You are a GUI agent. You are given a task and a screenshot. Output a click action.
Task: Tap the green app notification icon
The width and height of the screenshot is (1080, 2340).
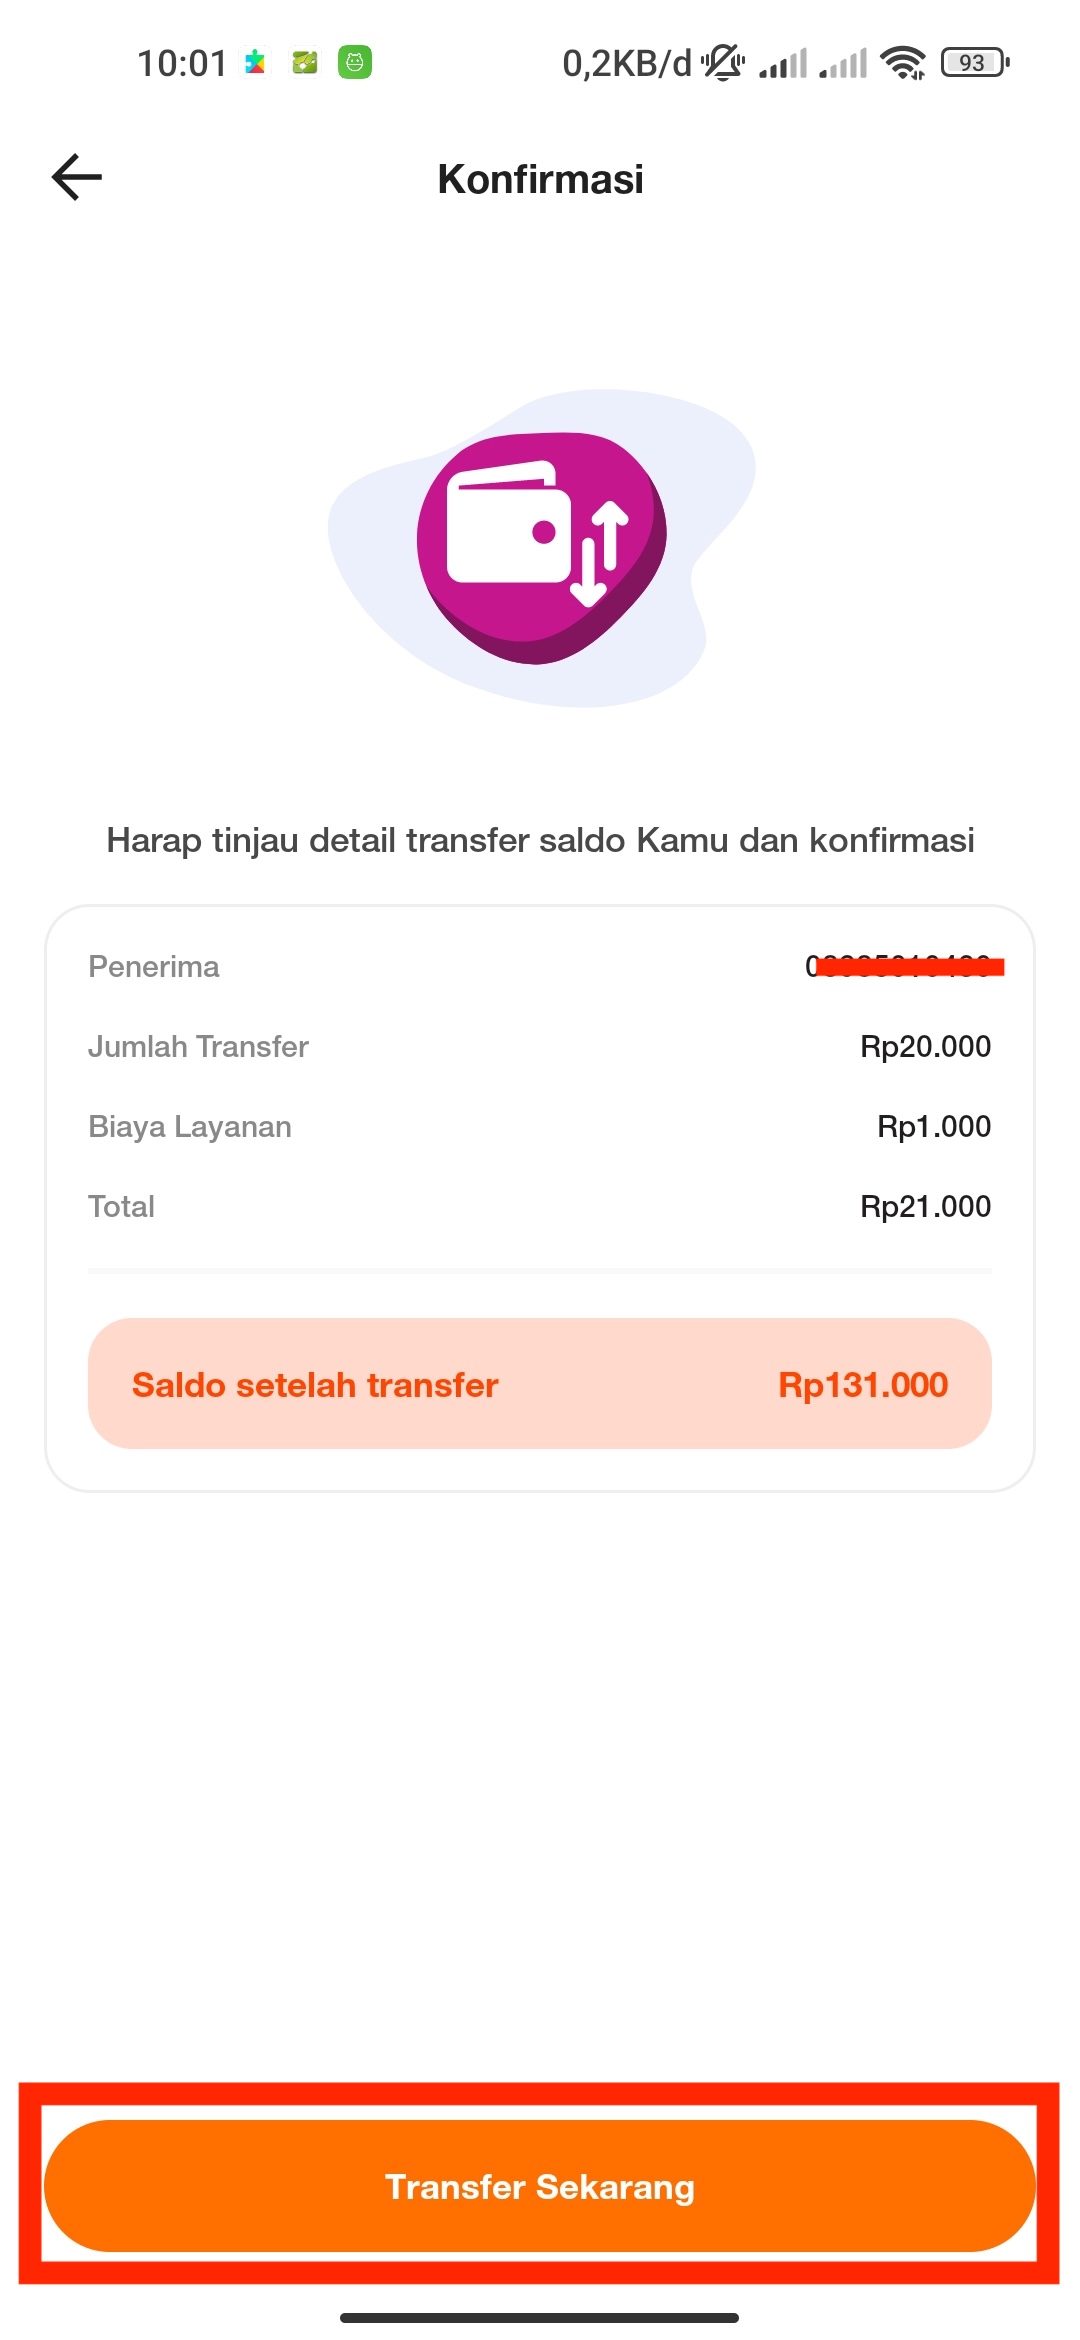tap(355, 62)
